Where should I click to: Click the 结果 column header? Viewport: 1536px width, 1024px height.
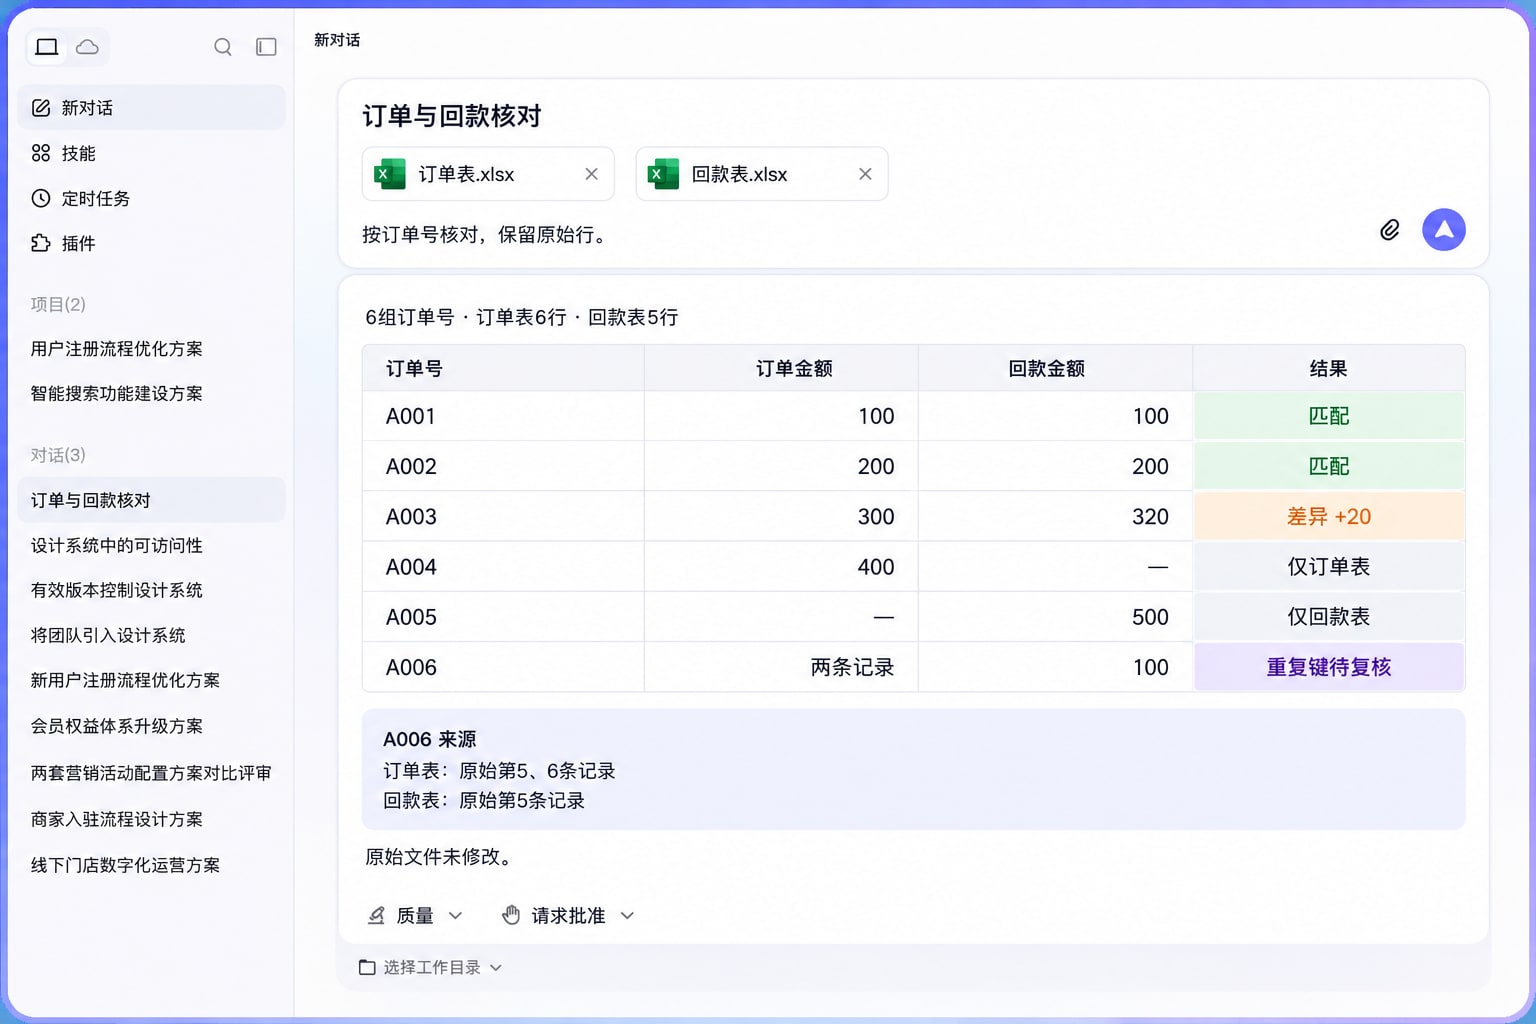1328,369
